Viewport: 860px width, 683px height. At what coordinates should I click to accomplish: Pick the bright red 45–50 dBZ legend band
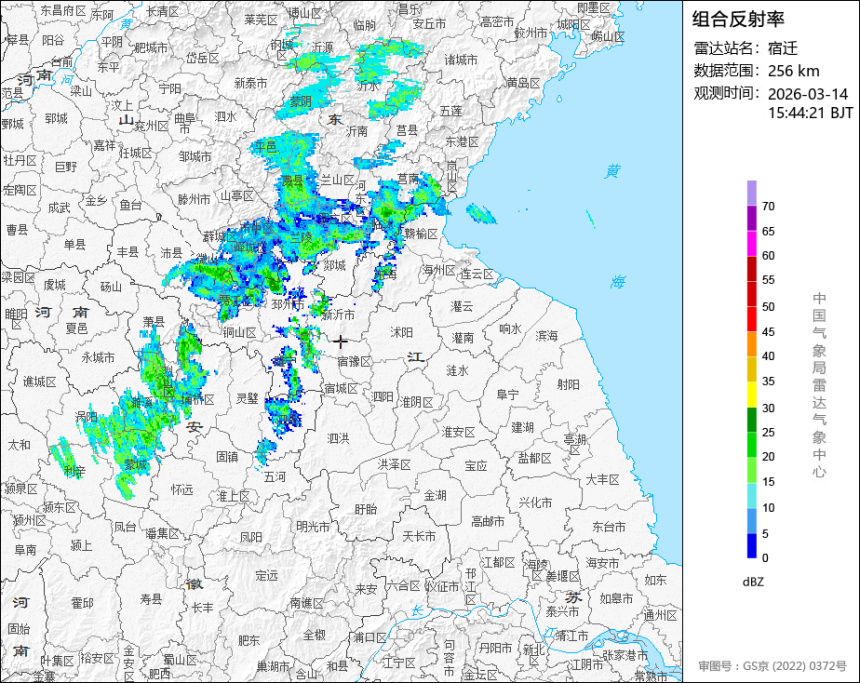751,319
